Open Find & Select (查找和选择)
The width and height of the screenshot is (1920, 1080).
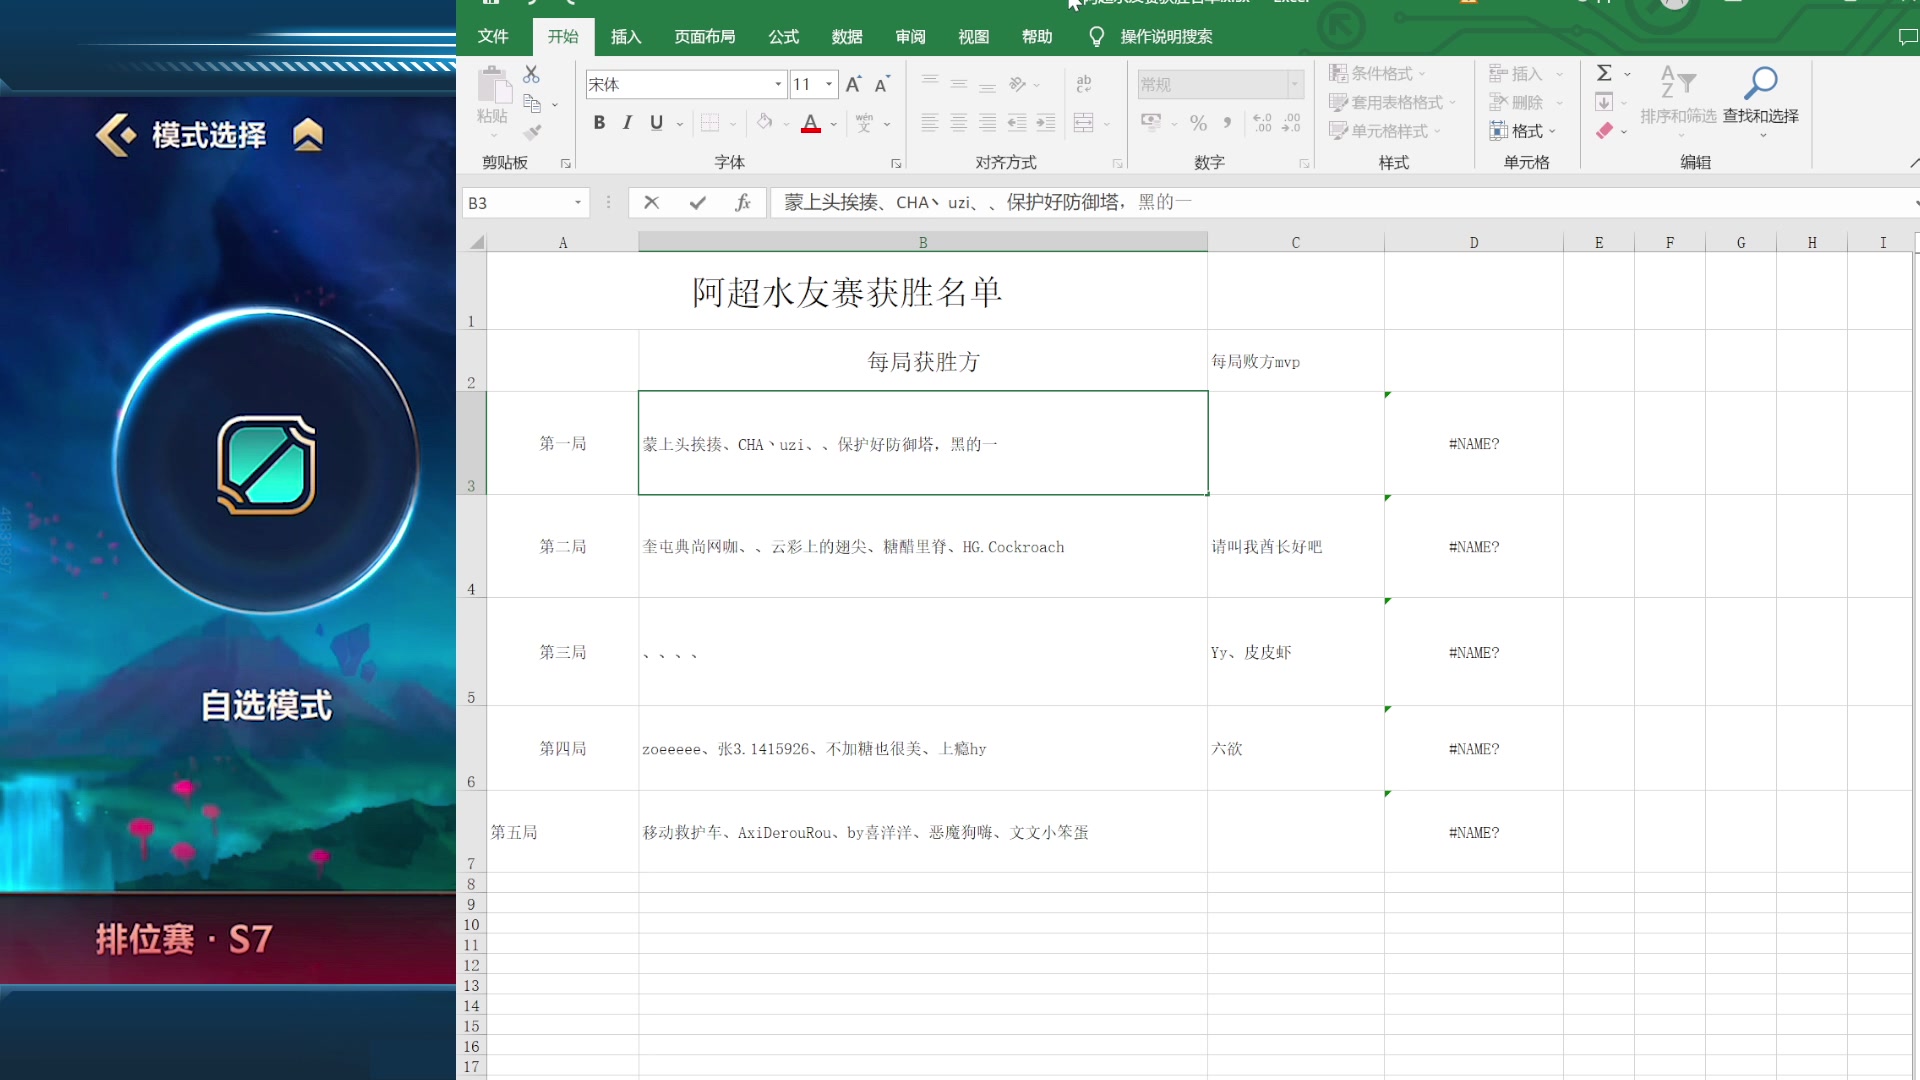(x=1761, y=100)
